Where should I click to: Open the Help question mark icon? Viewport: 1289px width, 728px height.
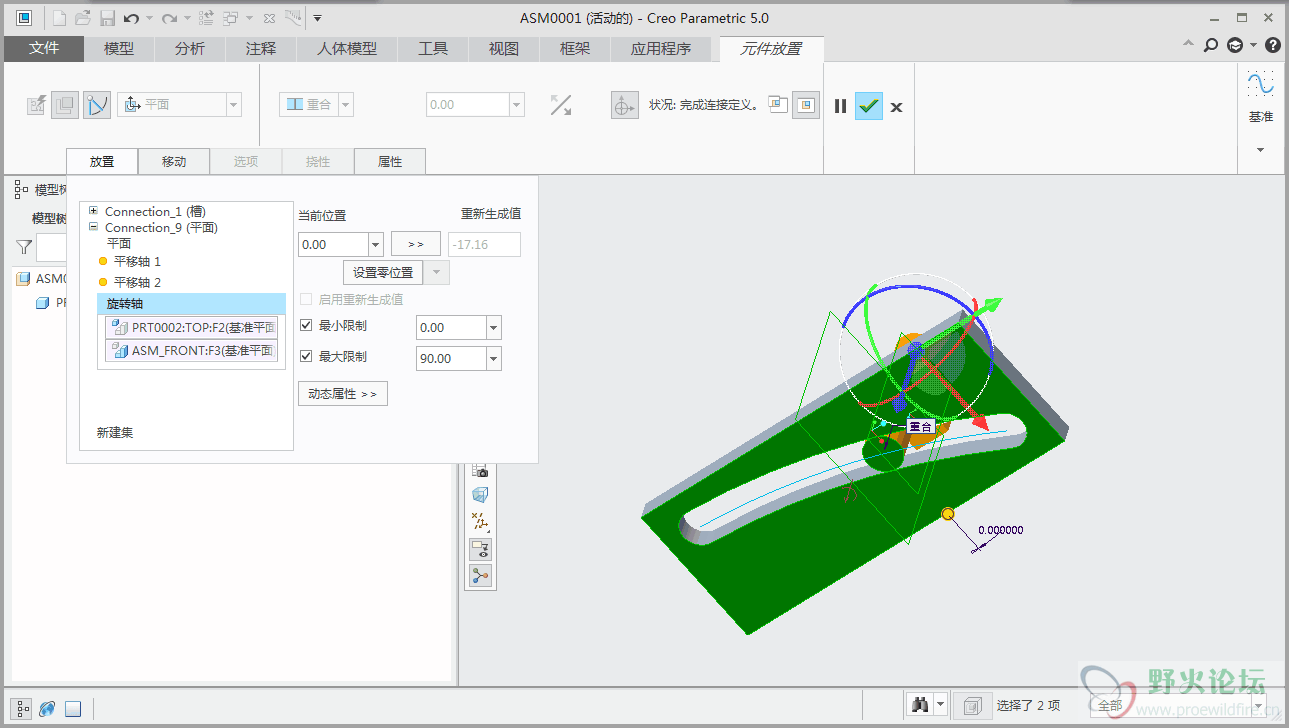pos(1273,45)
